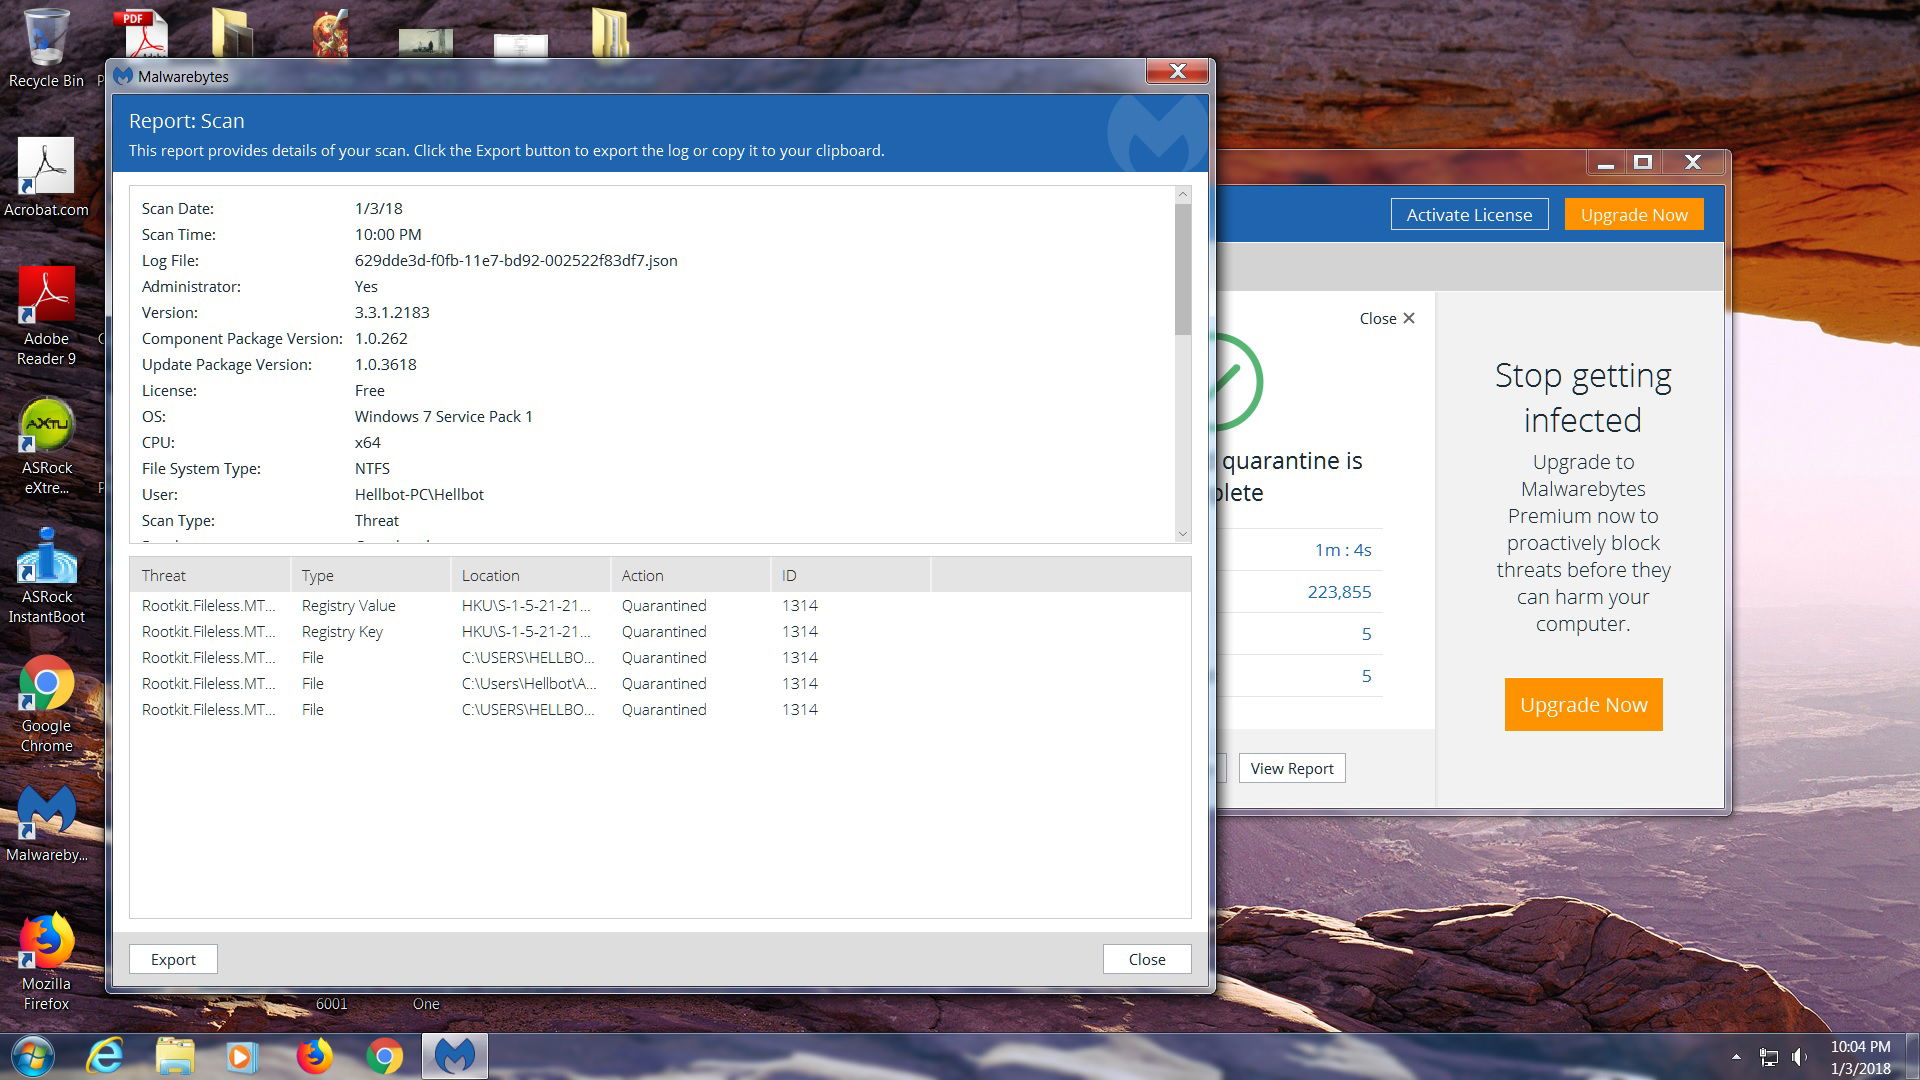Open network status tray icon

coord(1768,1057)
